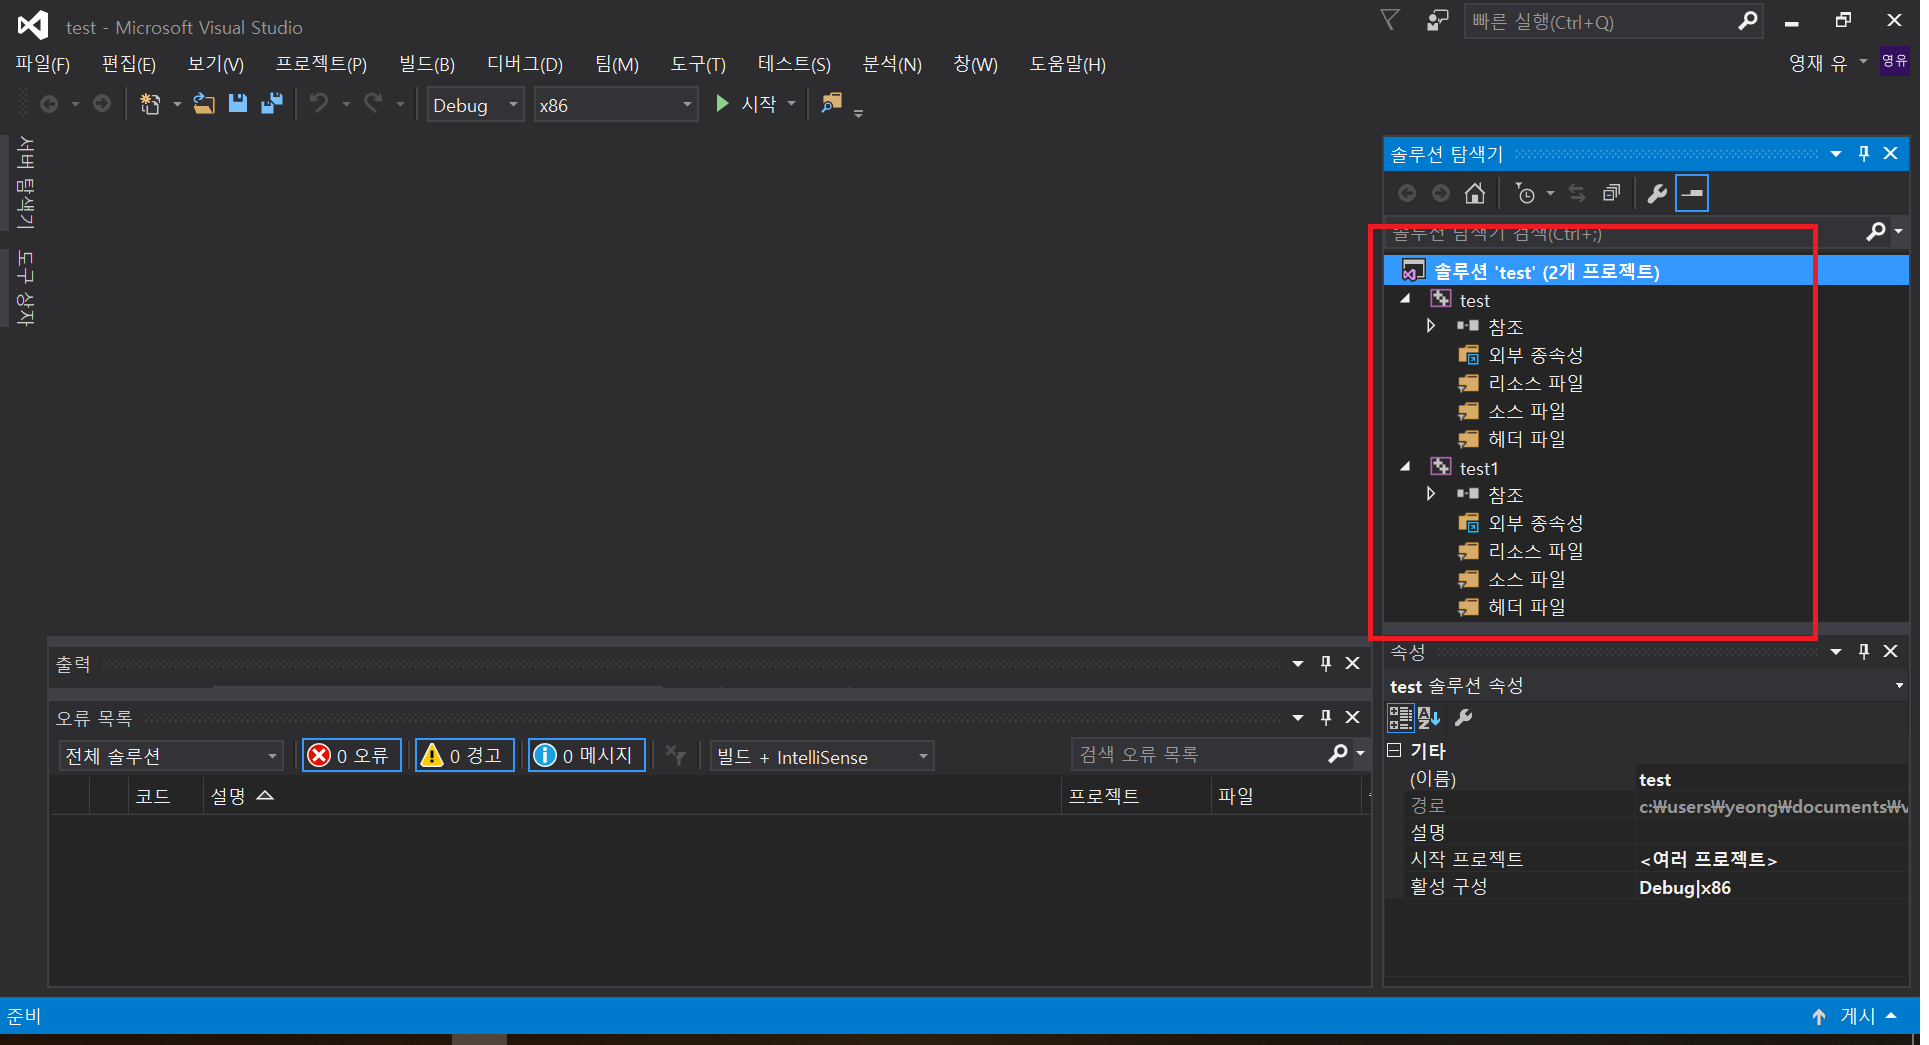Open the Debug configuration dropdown
1929x1045 pixels.
(x=476, y=105)
